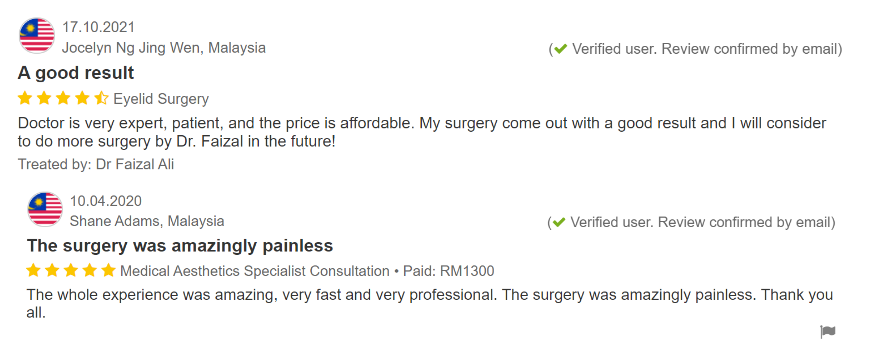870x360 pixels.
Task: Flag the review with the flag icon
Action: click(828, 332)
